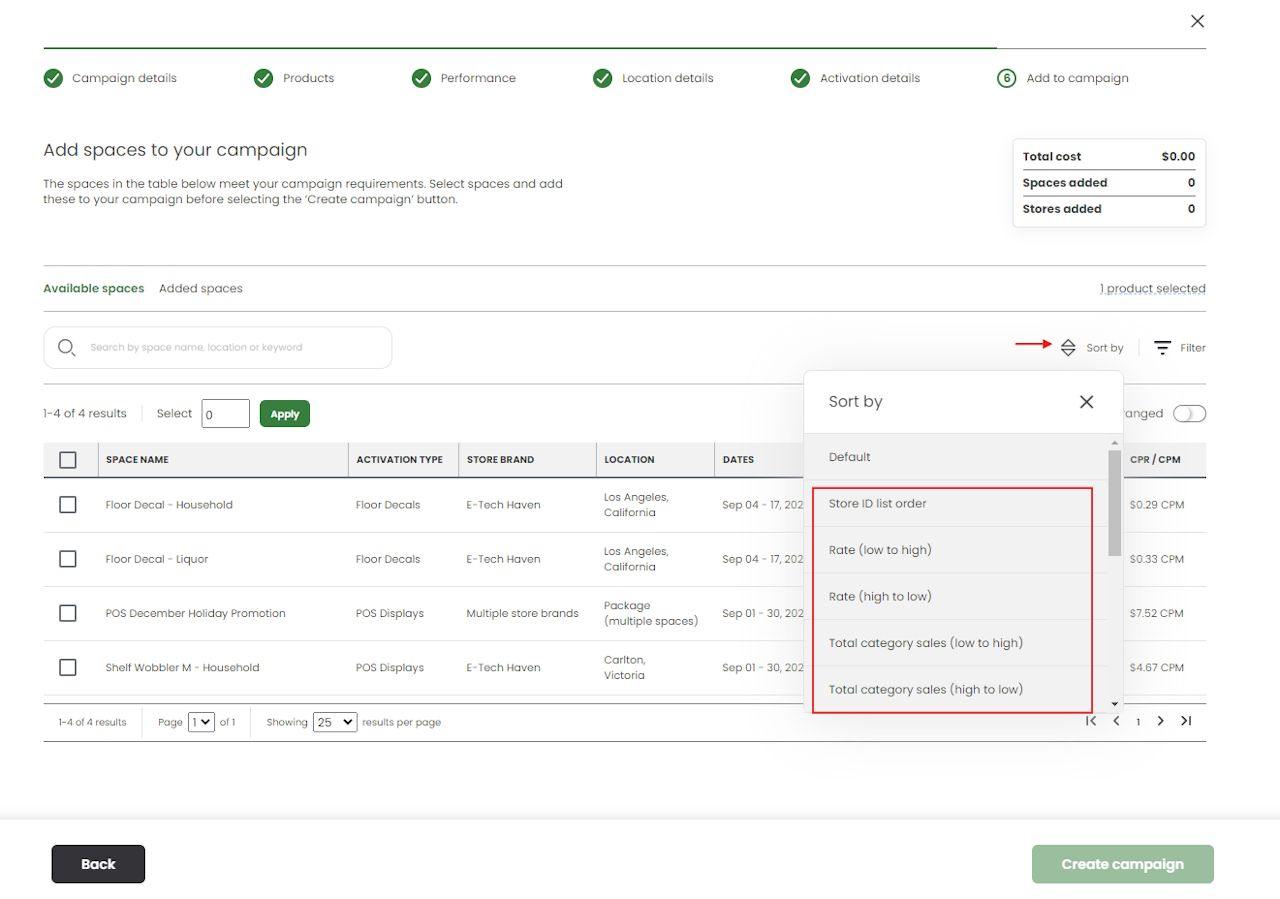Go to the previous page arrow
Viewport: 1280px width, 899px height.
click(x=1116, y=721)
